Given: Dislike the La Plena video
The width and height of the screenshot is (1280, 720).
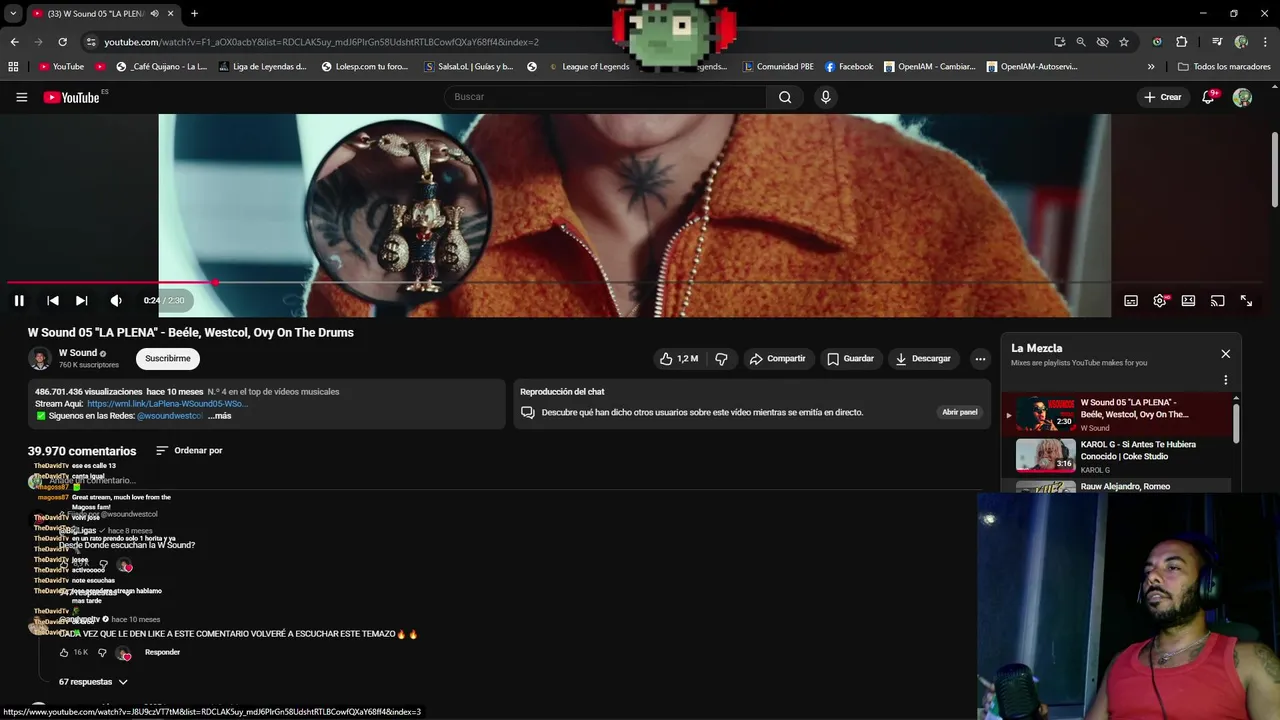Looking at the screenshot, I should (x=721, y=358).
